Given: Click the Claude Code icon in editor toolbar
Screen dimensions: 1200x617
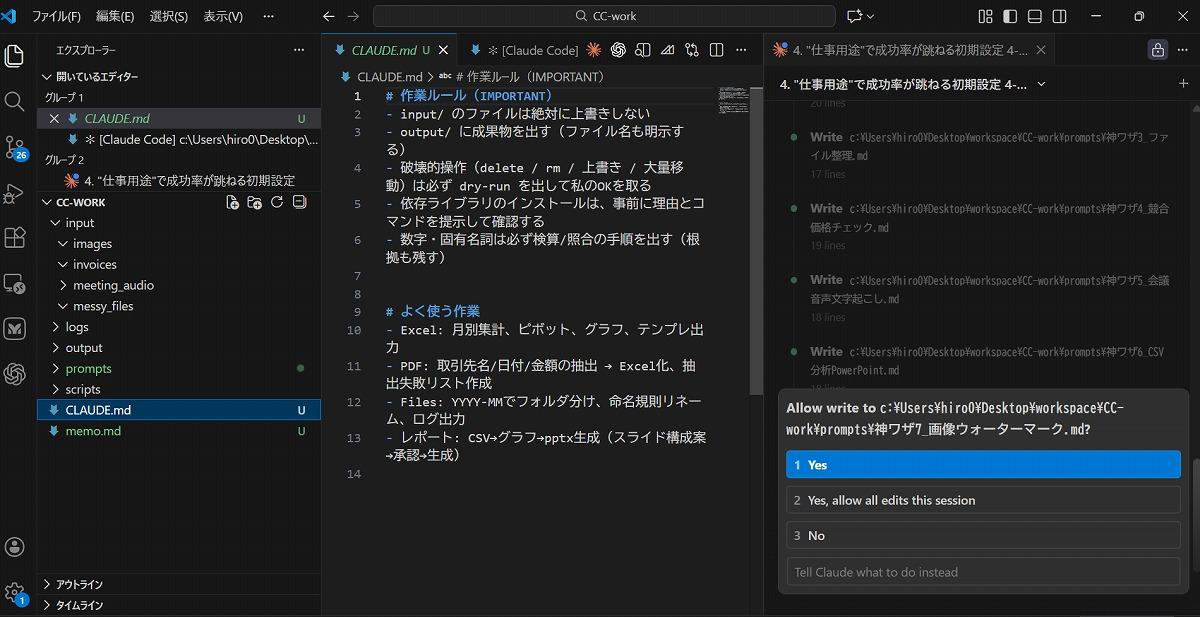Looking at the screenshot, I should (594, 50).
